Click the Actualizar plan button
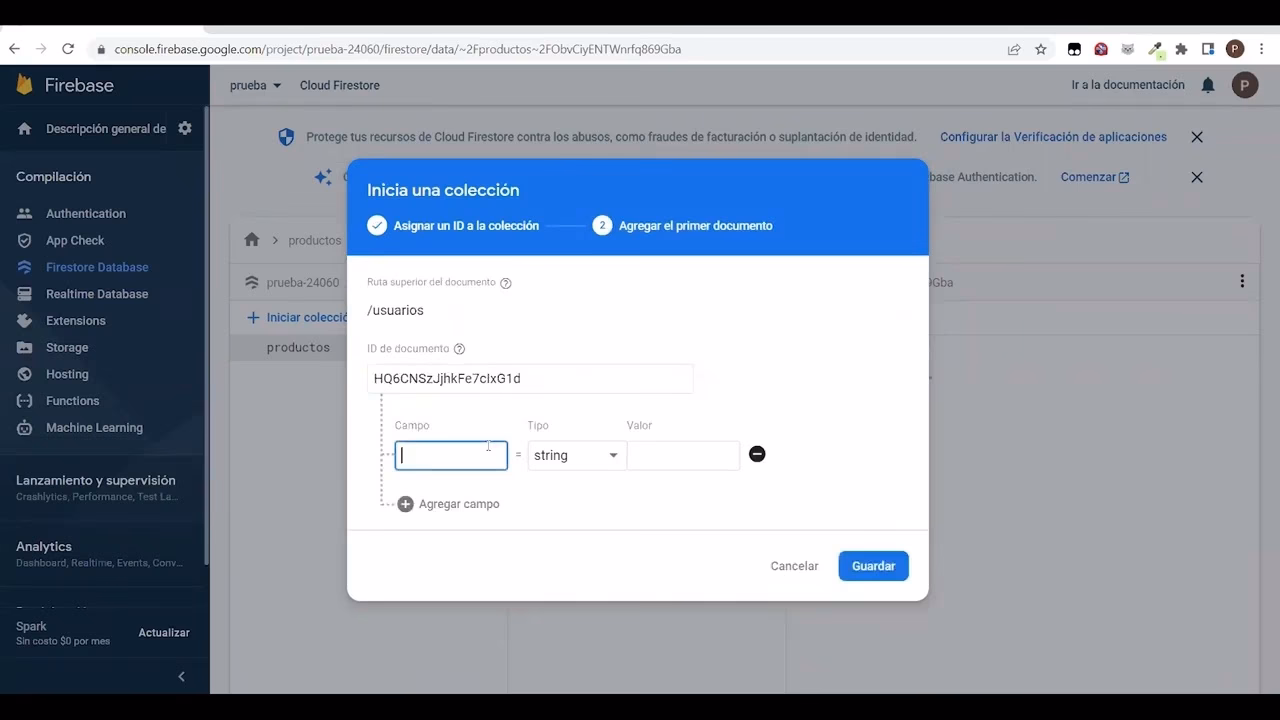The width and height of the screenshot is (1280, 720). point(164,633)
